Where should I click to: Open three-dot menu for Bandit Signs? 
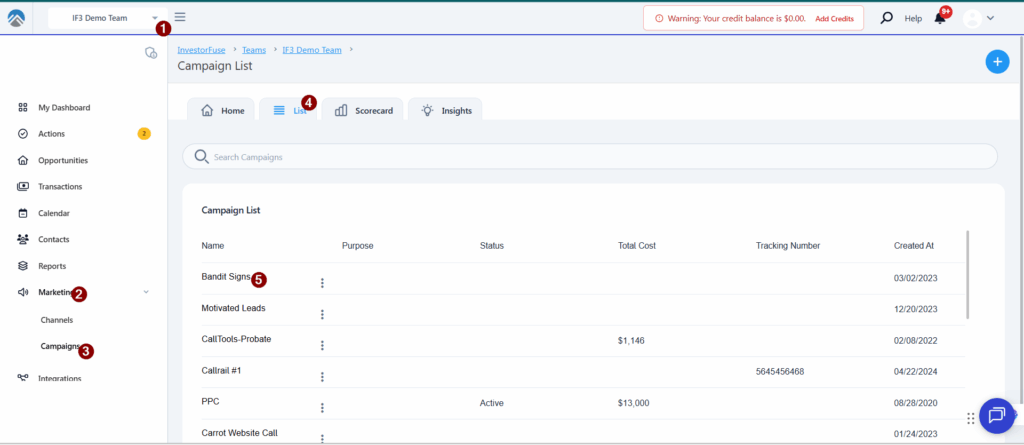(322, 283)
